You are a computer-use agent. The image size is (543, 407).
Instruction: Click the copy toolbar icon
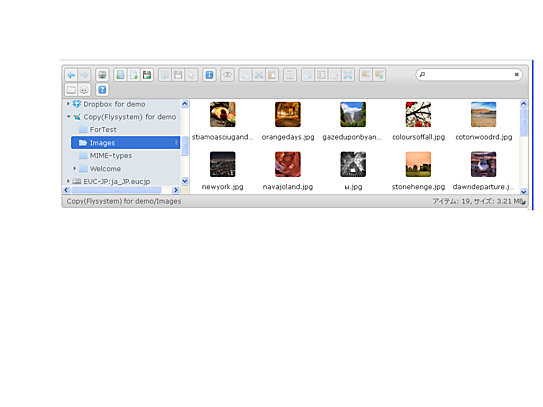click(x=245, y=75)
